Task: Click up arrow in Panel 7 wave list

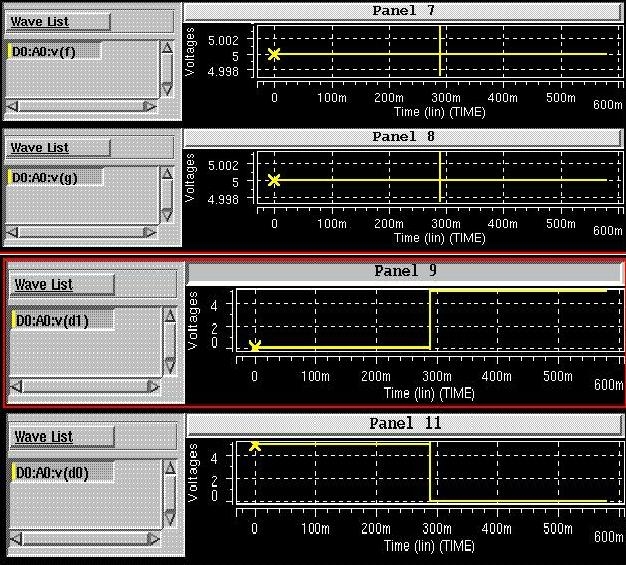Action: [x=167, y=48]
